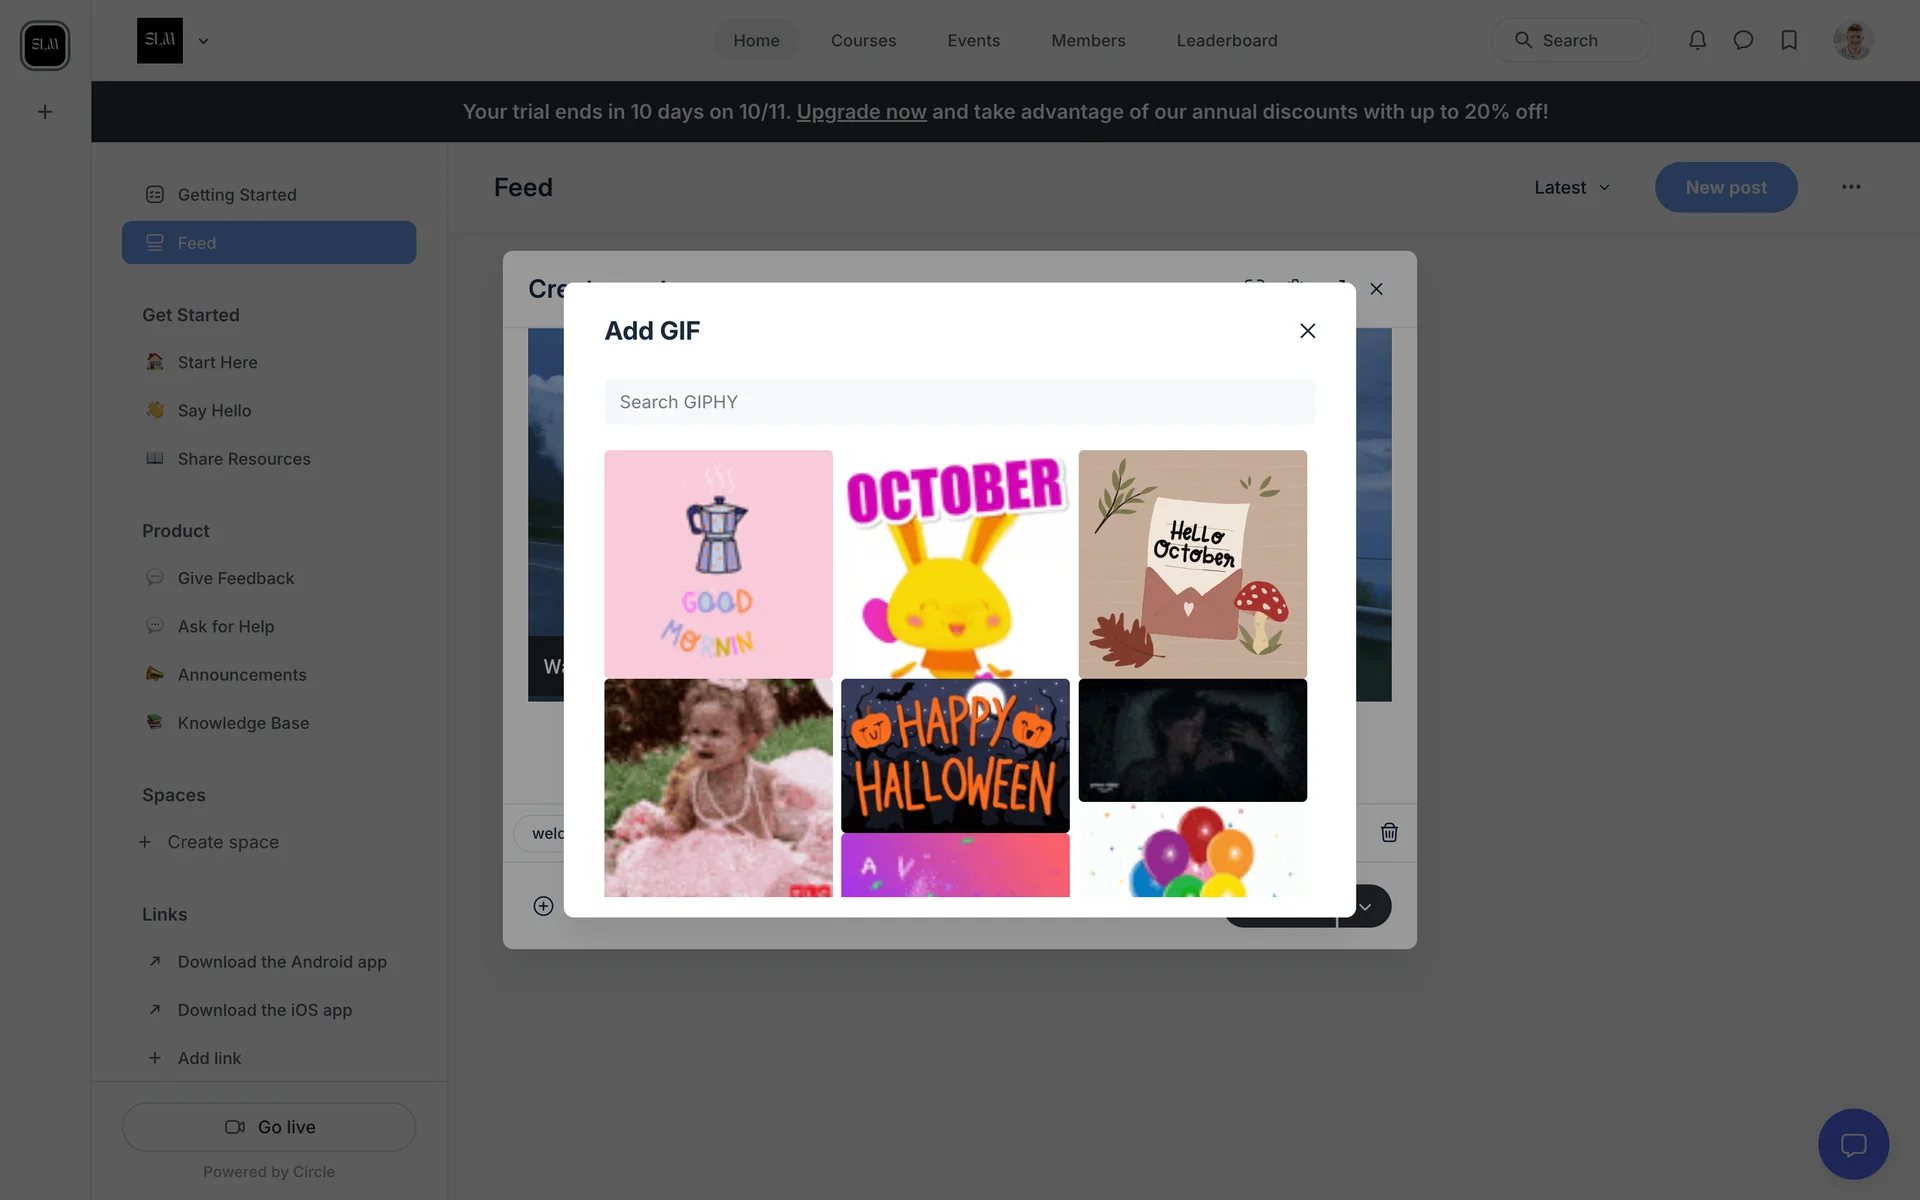Expand the community switcher chevron

coord(203,41)
